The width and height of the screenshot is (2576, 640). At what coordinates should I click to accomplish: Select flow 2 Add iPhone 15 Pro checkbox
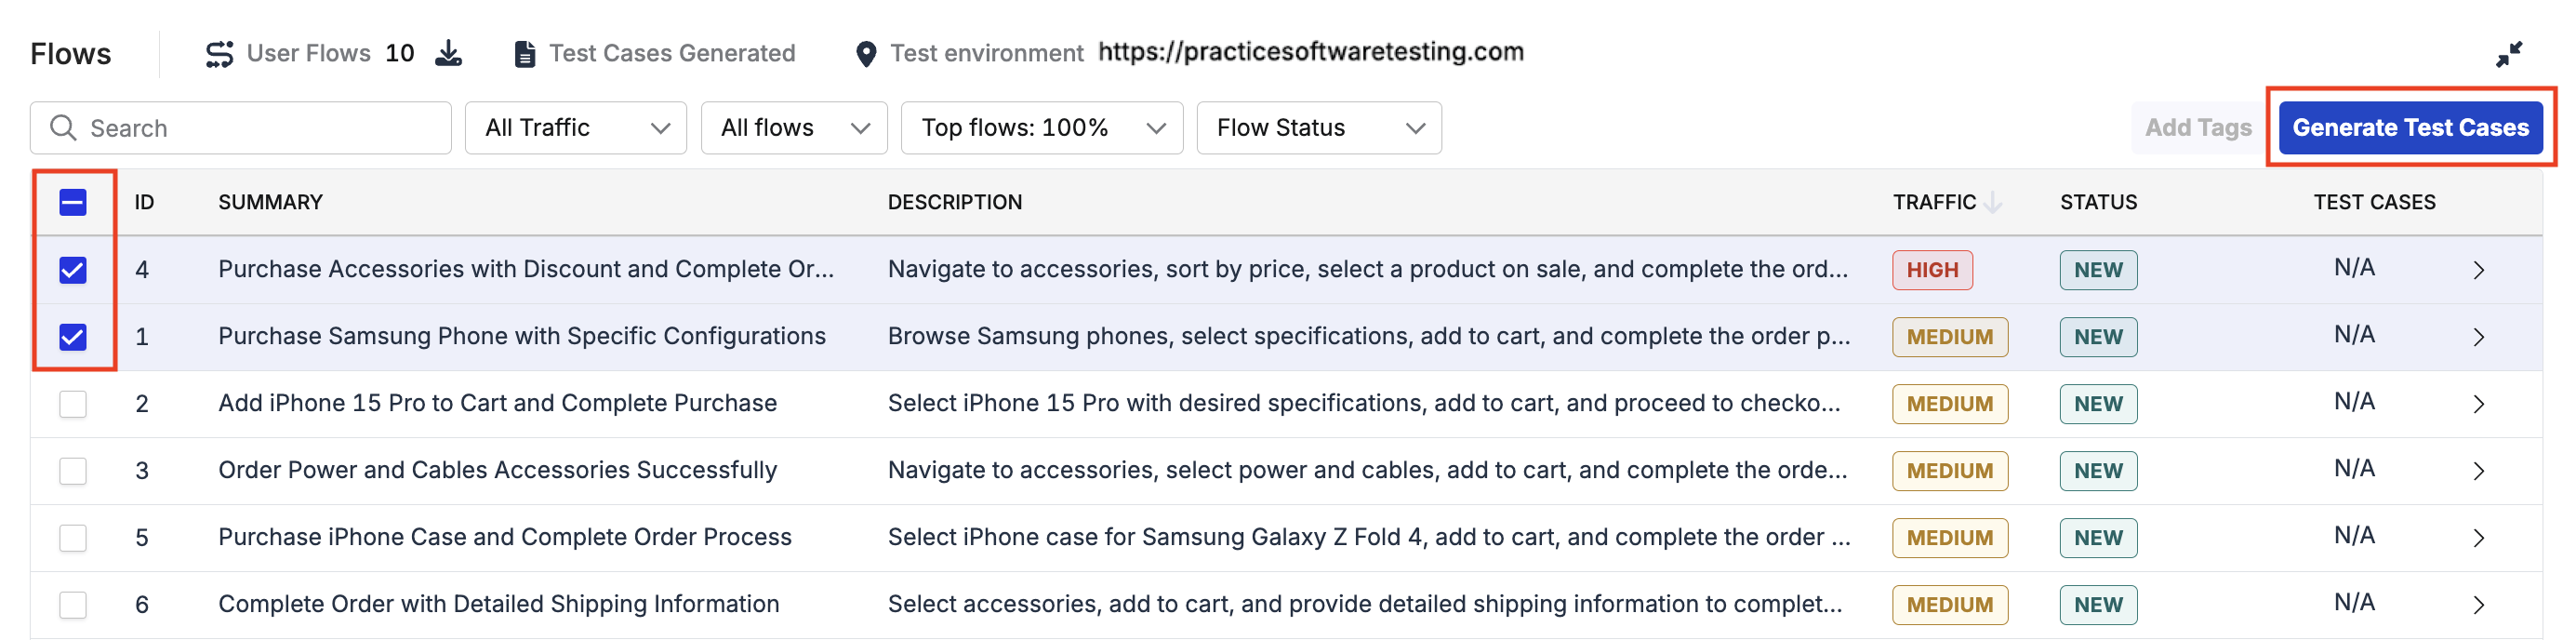click(x=72, y=403)
